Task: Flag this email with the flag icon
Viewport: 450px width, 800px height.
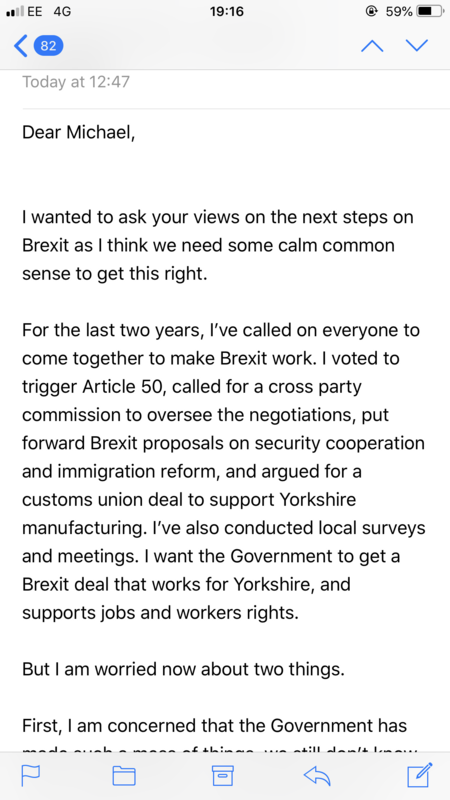Action: (30, 776)
